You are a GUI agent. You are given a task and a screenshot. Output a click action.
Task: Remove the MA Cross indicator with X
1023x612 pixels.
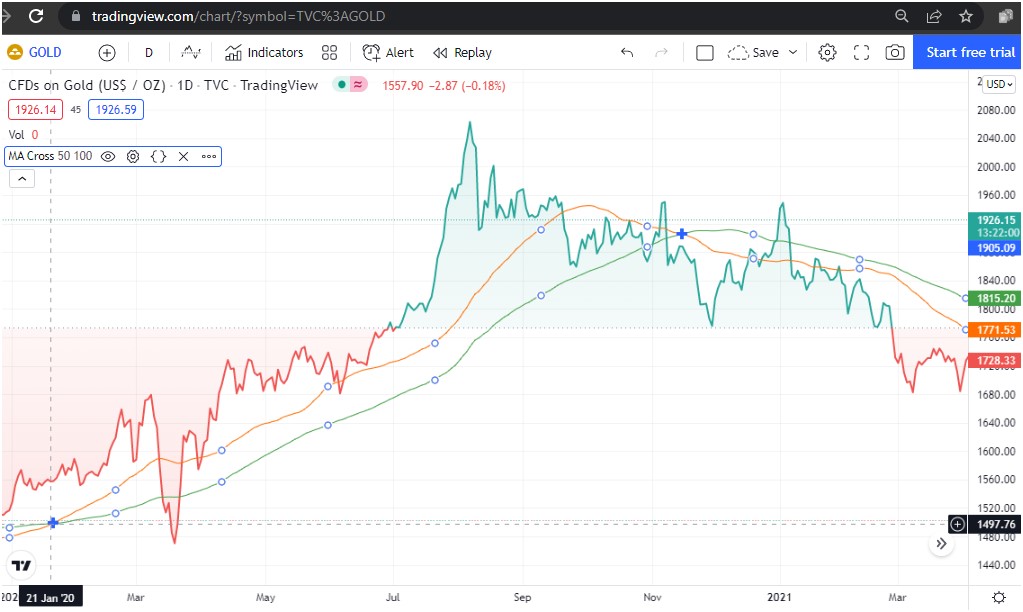[183, 156]
